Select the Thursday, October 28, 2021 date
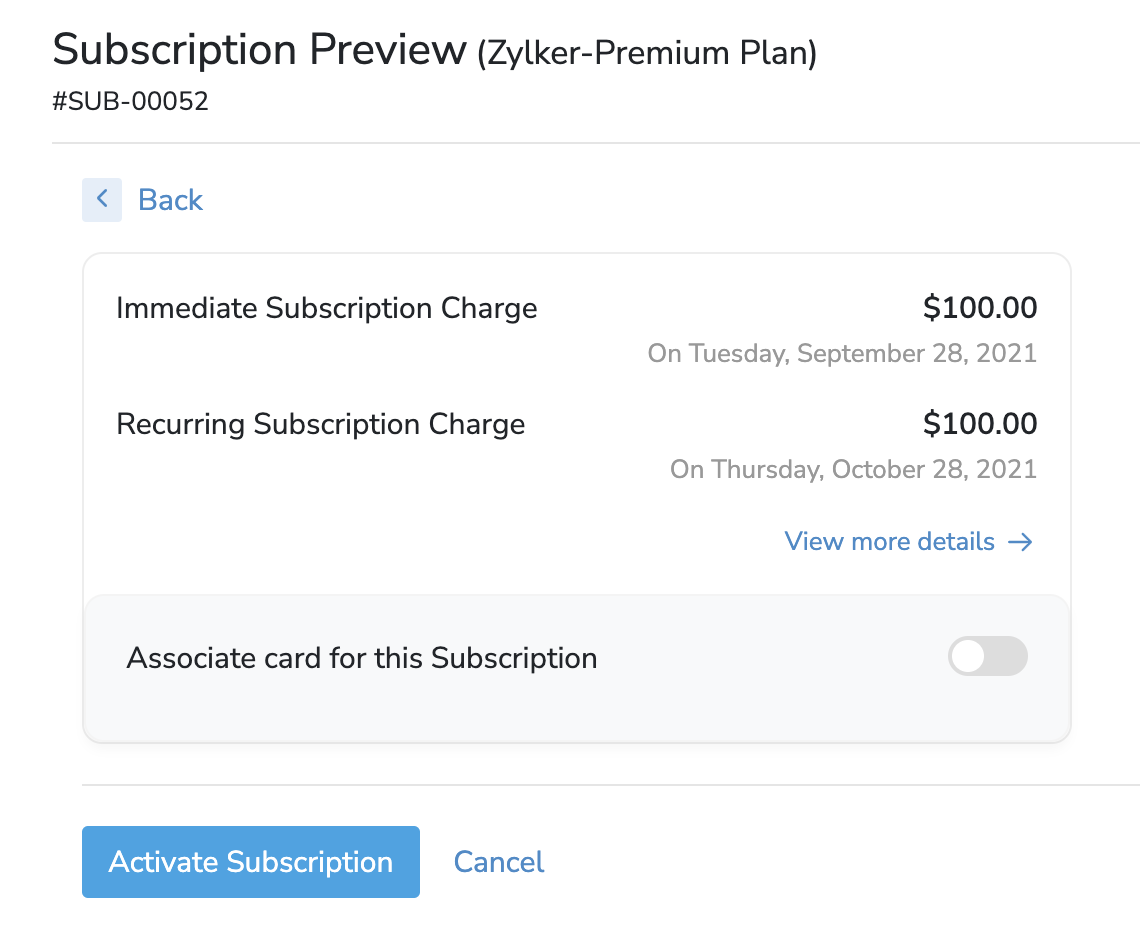 pyautogui.click(x=852, y=469)
